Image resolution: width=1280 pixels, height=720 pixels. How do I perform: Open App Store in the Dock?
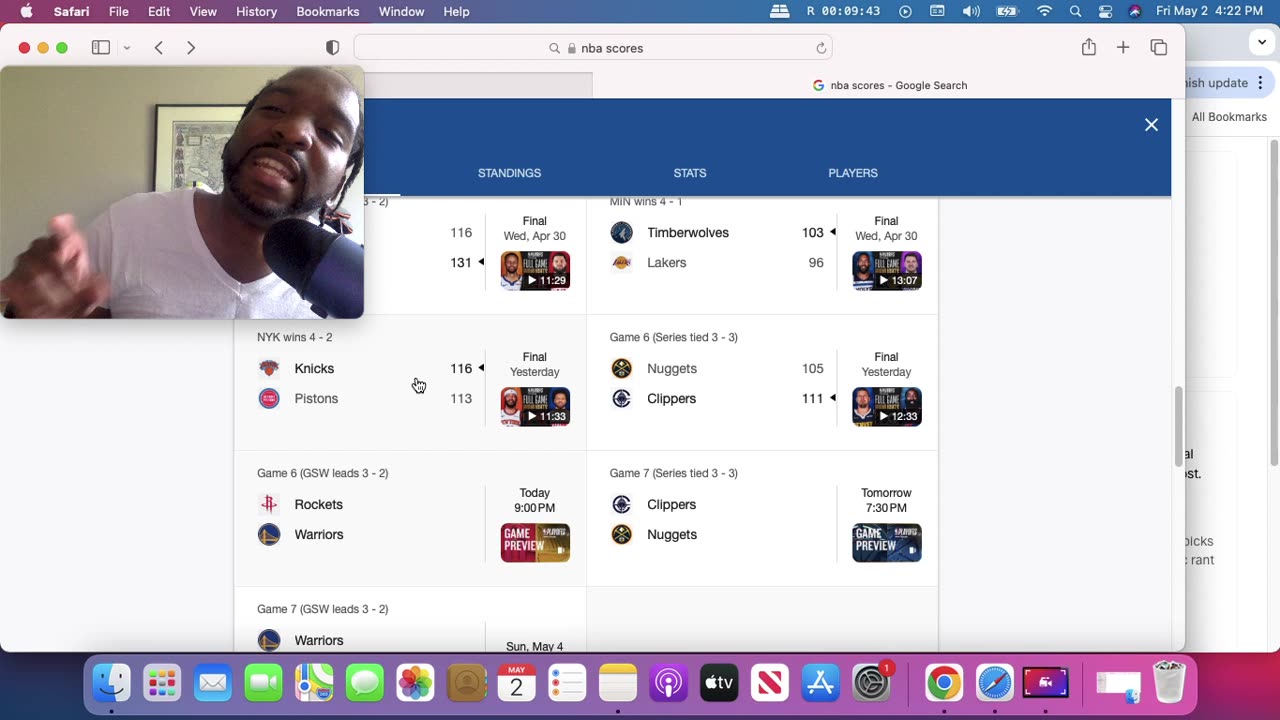point(821,683)
